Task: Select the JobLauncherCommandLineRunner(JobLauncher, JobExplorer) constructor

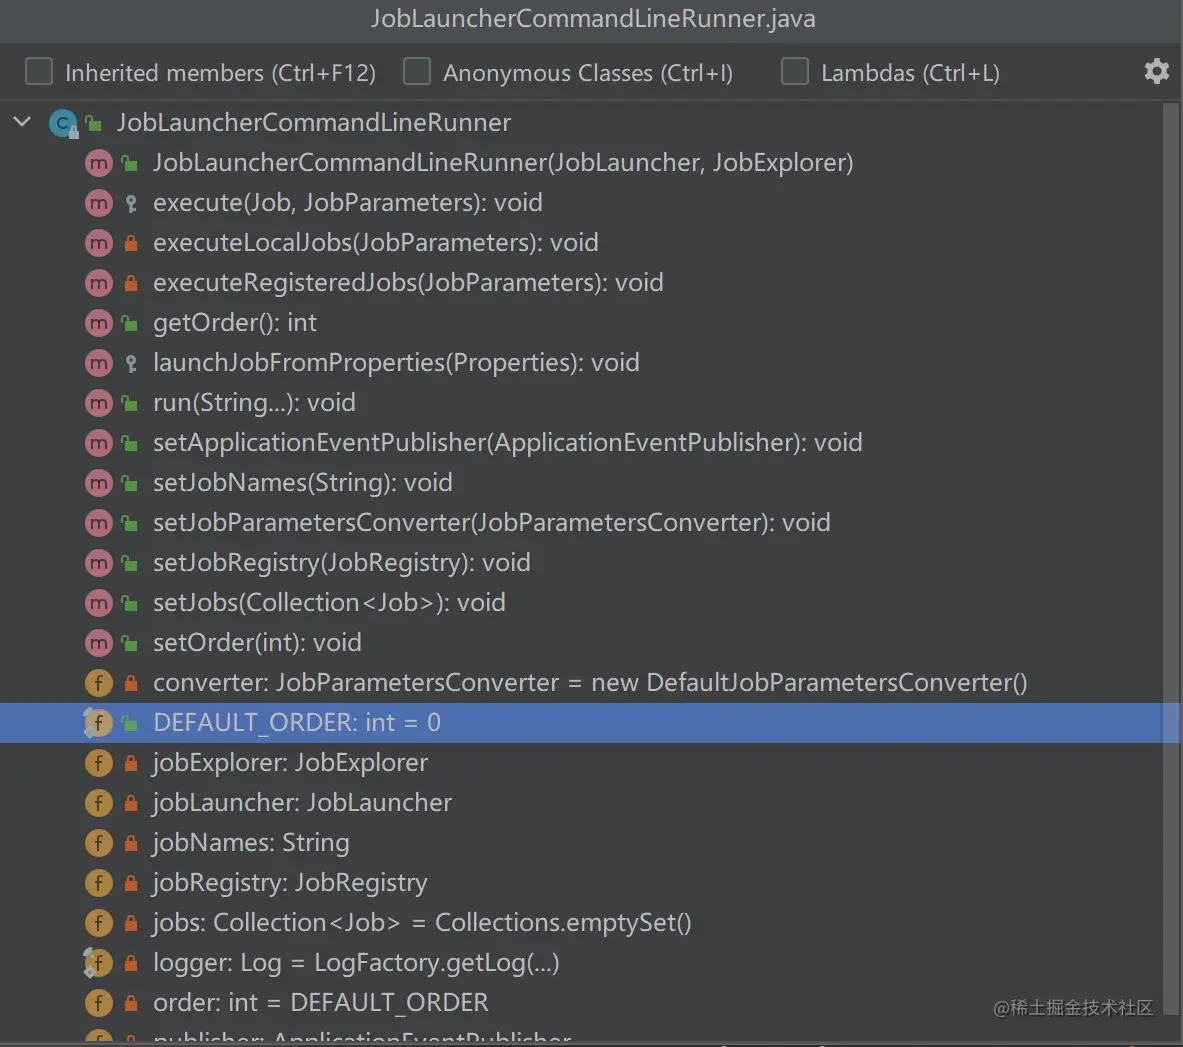Action: (503, 163)
